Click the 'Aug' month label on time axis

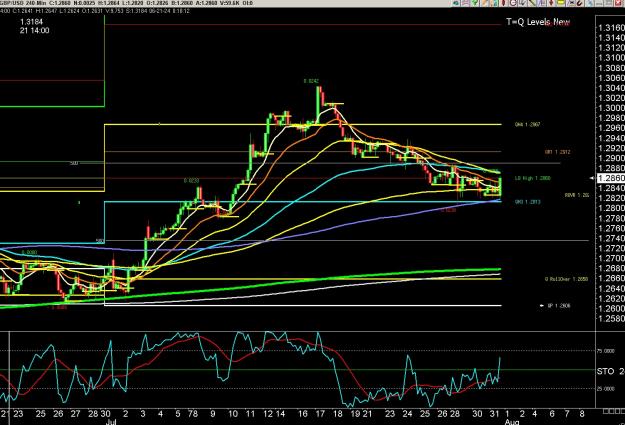tap(512, 422)
